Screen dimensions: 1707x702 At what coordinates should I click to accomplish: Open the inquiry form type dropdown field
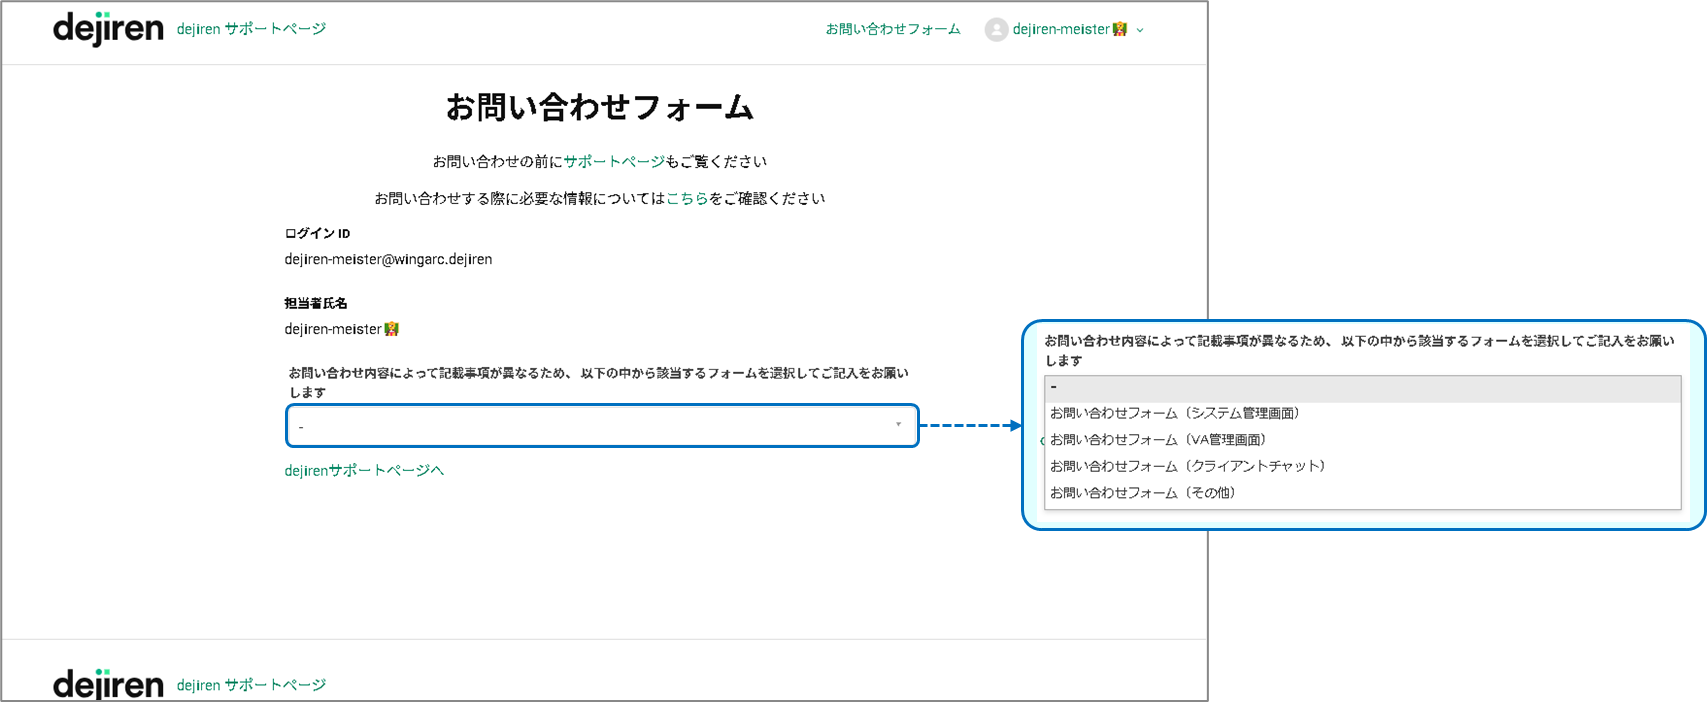600,426
